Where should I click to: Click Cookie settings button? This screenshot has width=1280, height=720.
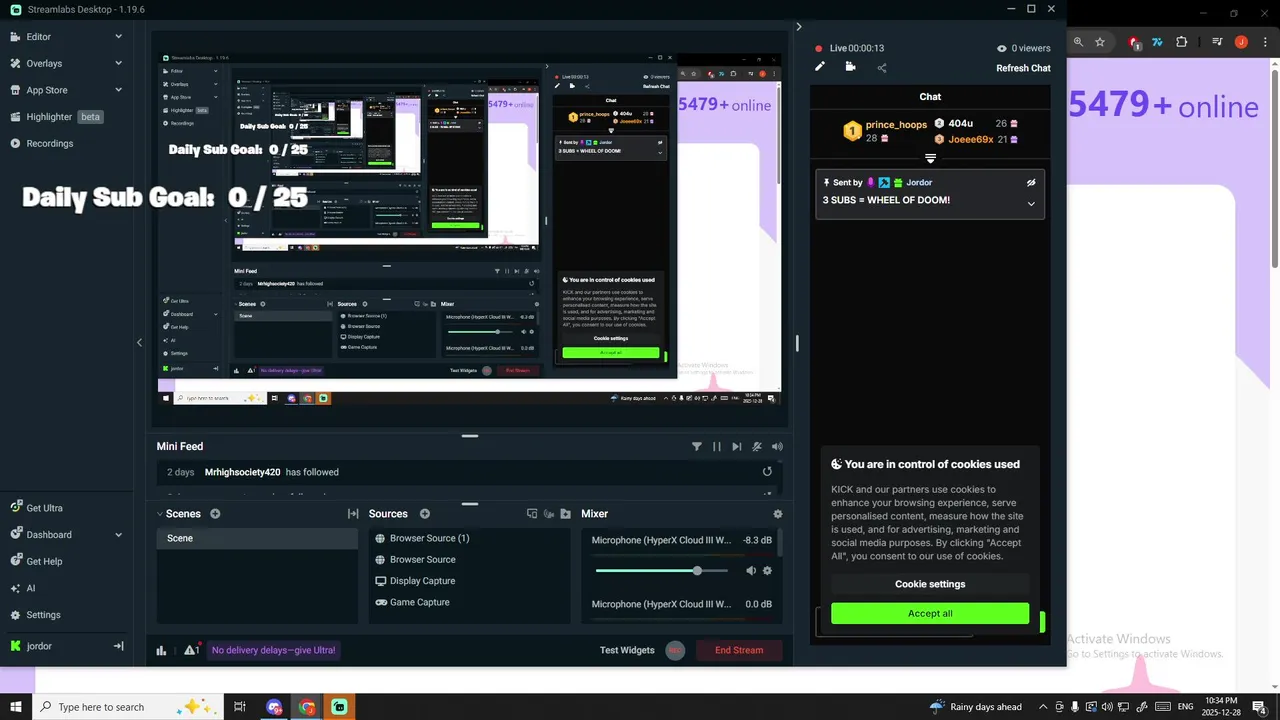point(930,584)
